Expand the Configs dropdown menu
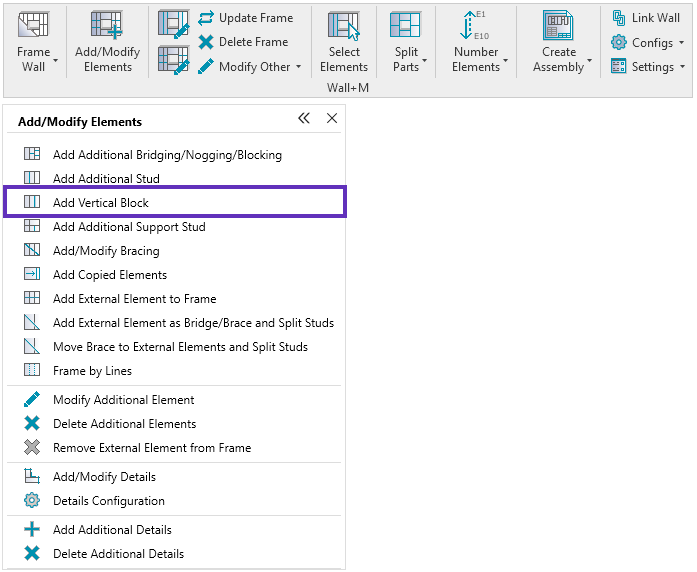The width and height of the screenshot is (697, 572). [x=681, y=43]
